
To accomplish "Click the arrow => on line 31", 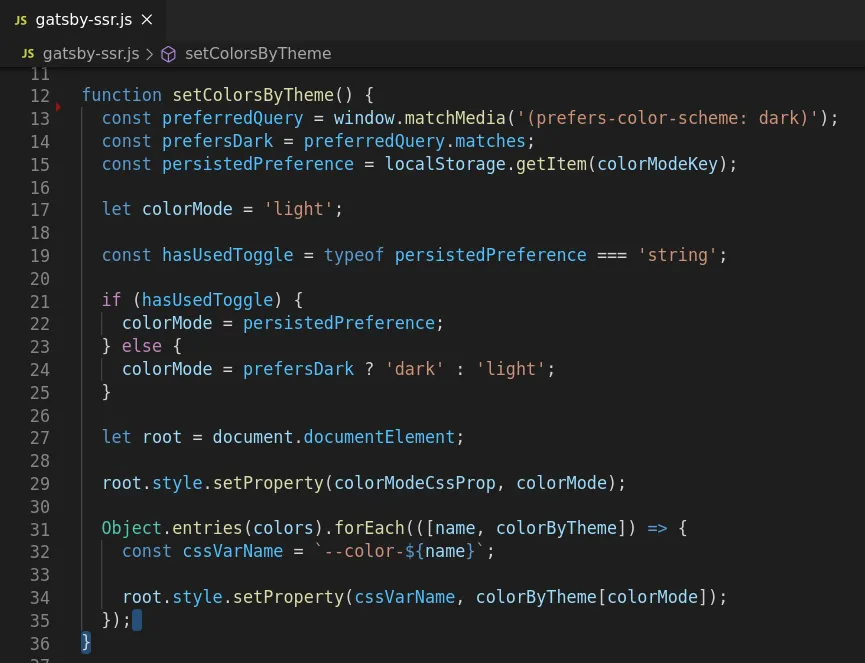I will (657, 528).
